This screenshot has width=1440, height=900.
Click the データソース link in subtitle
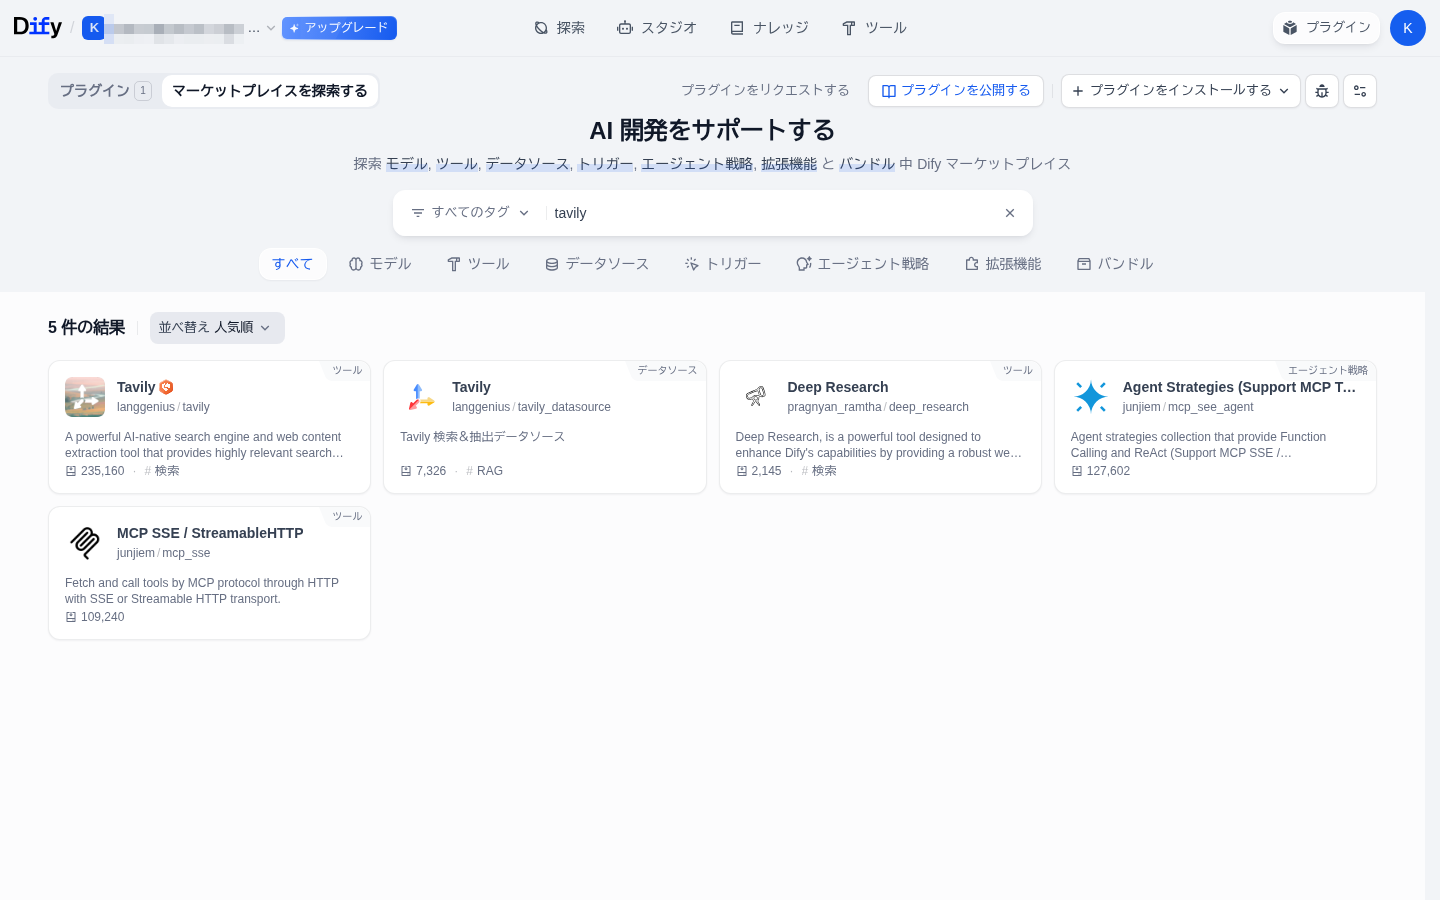tap(528, 164)
